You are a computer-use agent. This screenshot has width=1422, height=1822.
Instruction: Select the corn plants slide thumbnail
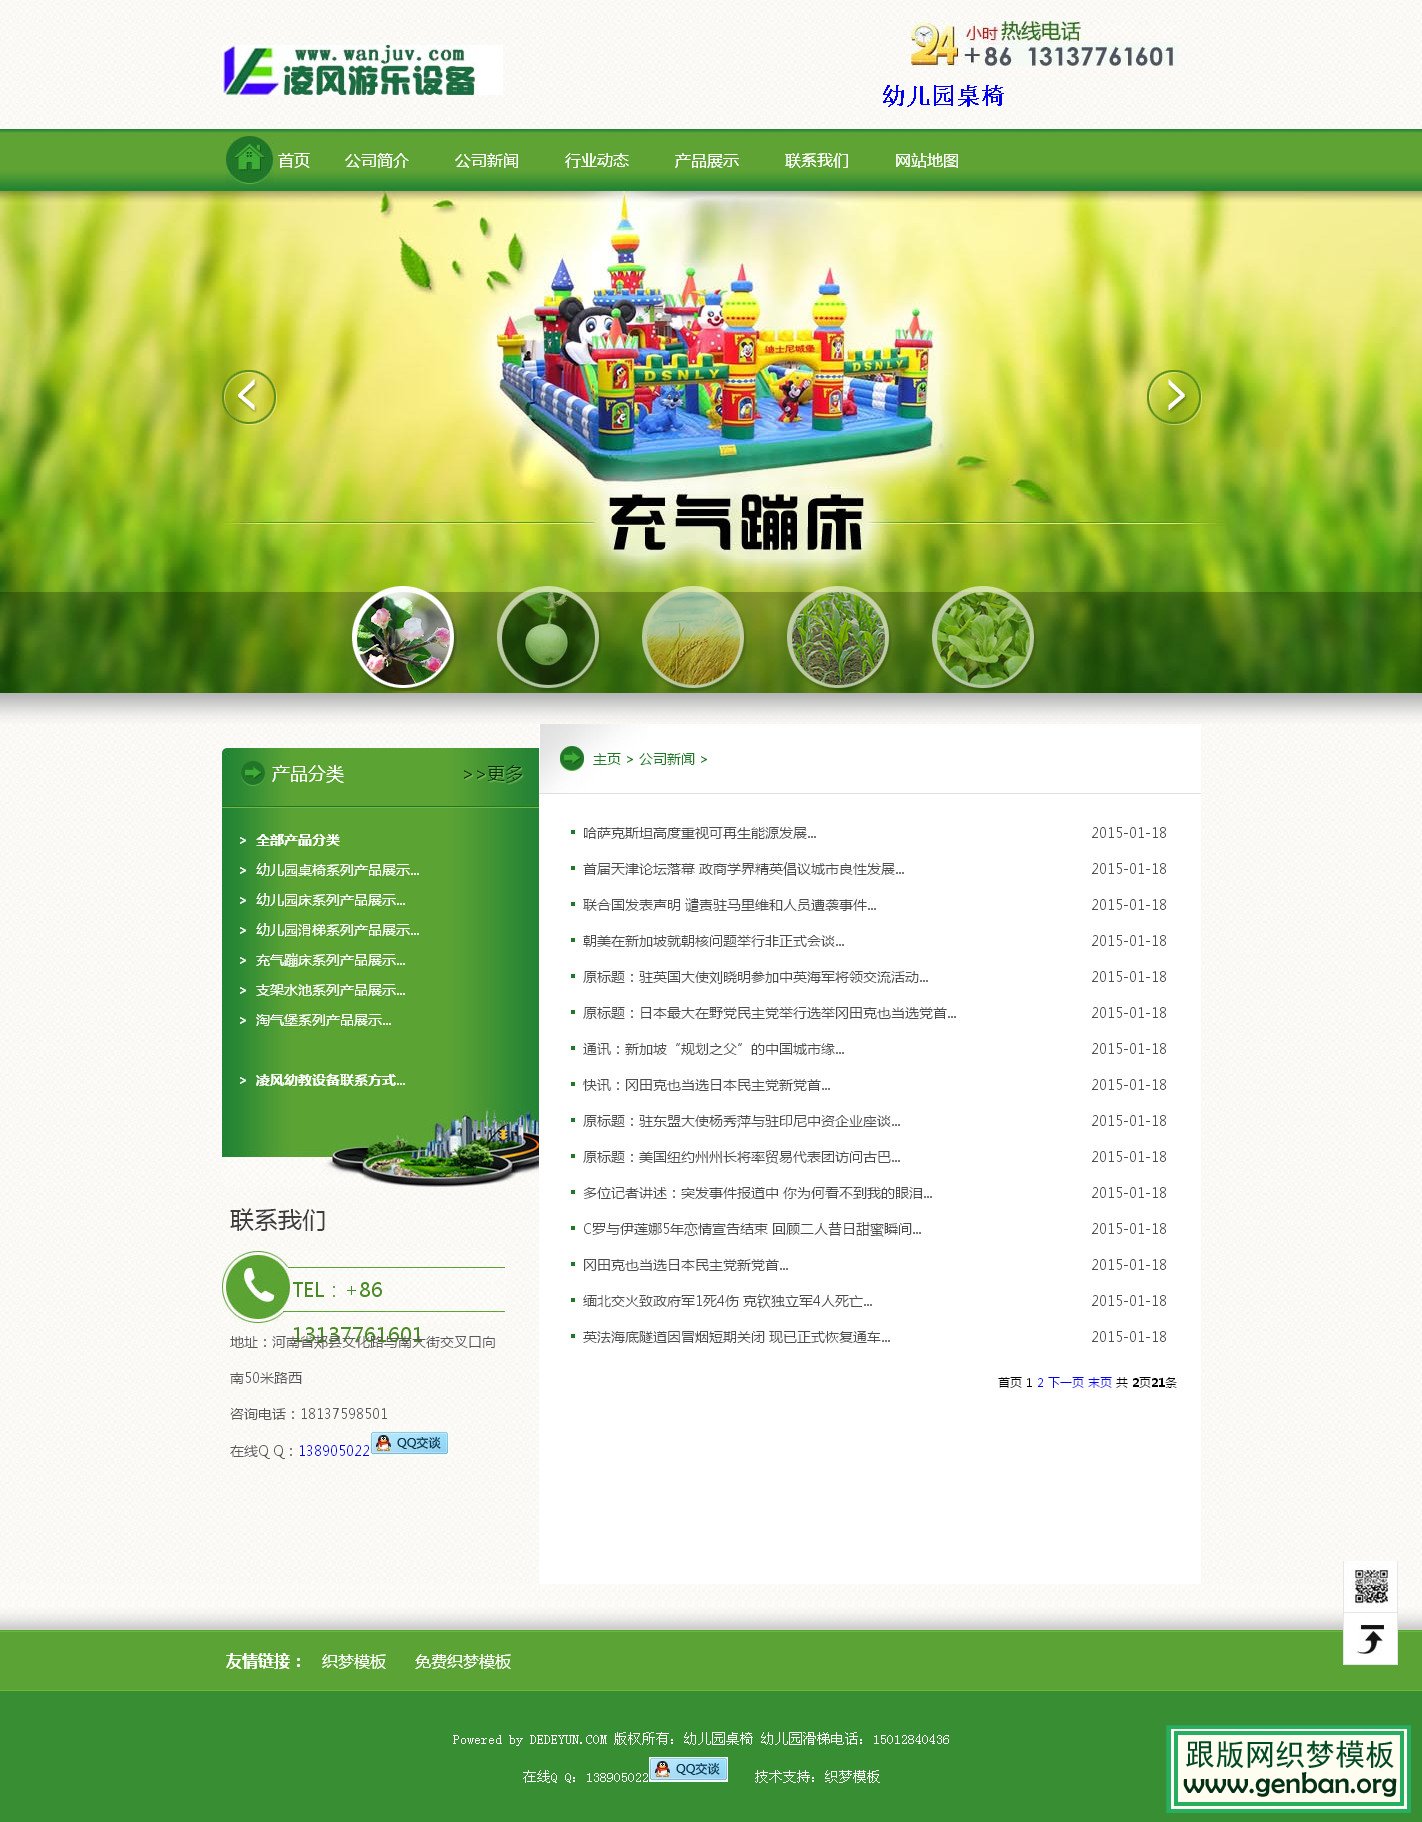pyautogui.click(x=838, y=637)
